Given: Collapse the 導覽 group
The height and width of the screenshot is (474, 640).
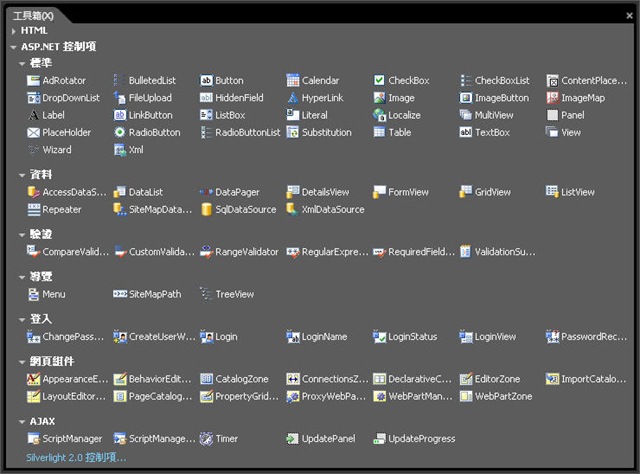Looking at the screenshot, I should coord(22,278).
